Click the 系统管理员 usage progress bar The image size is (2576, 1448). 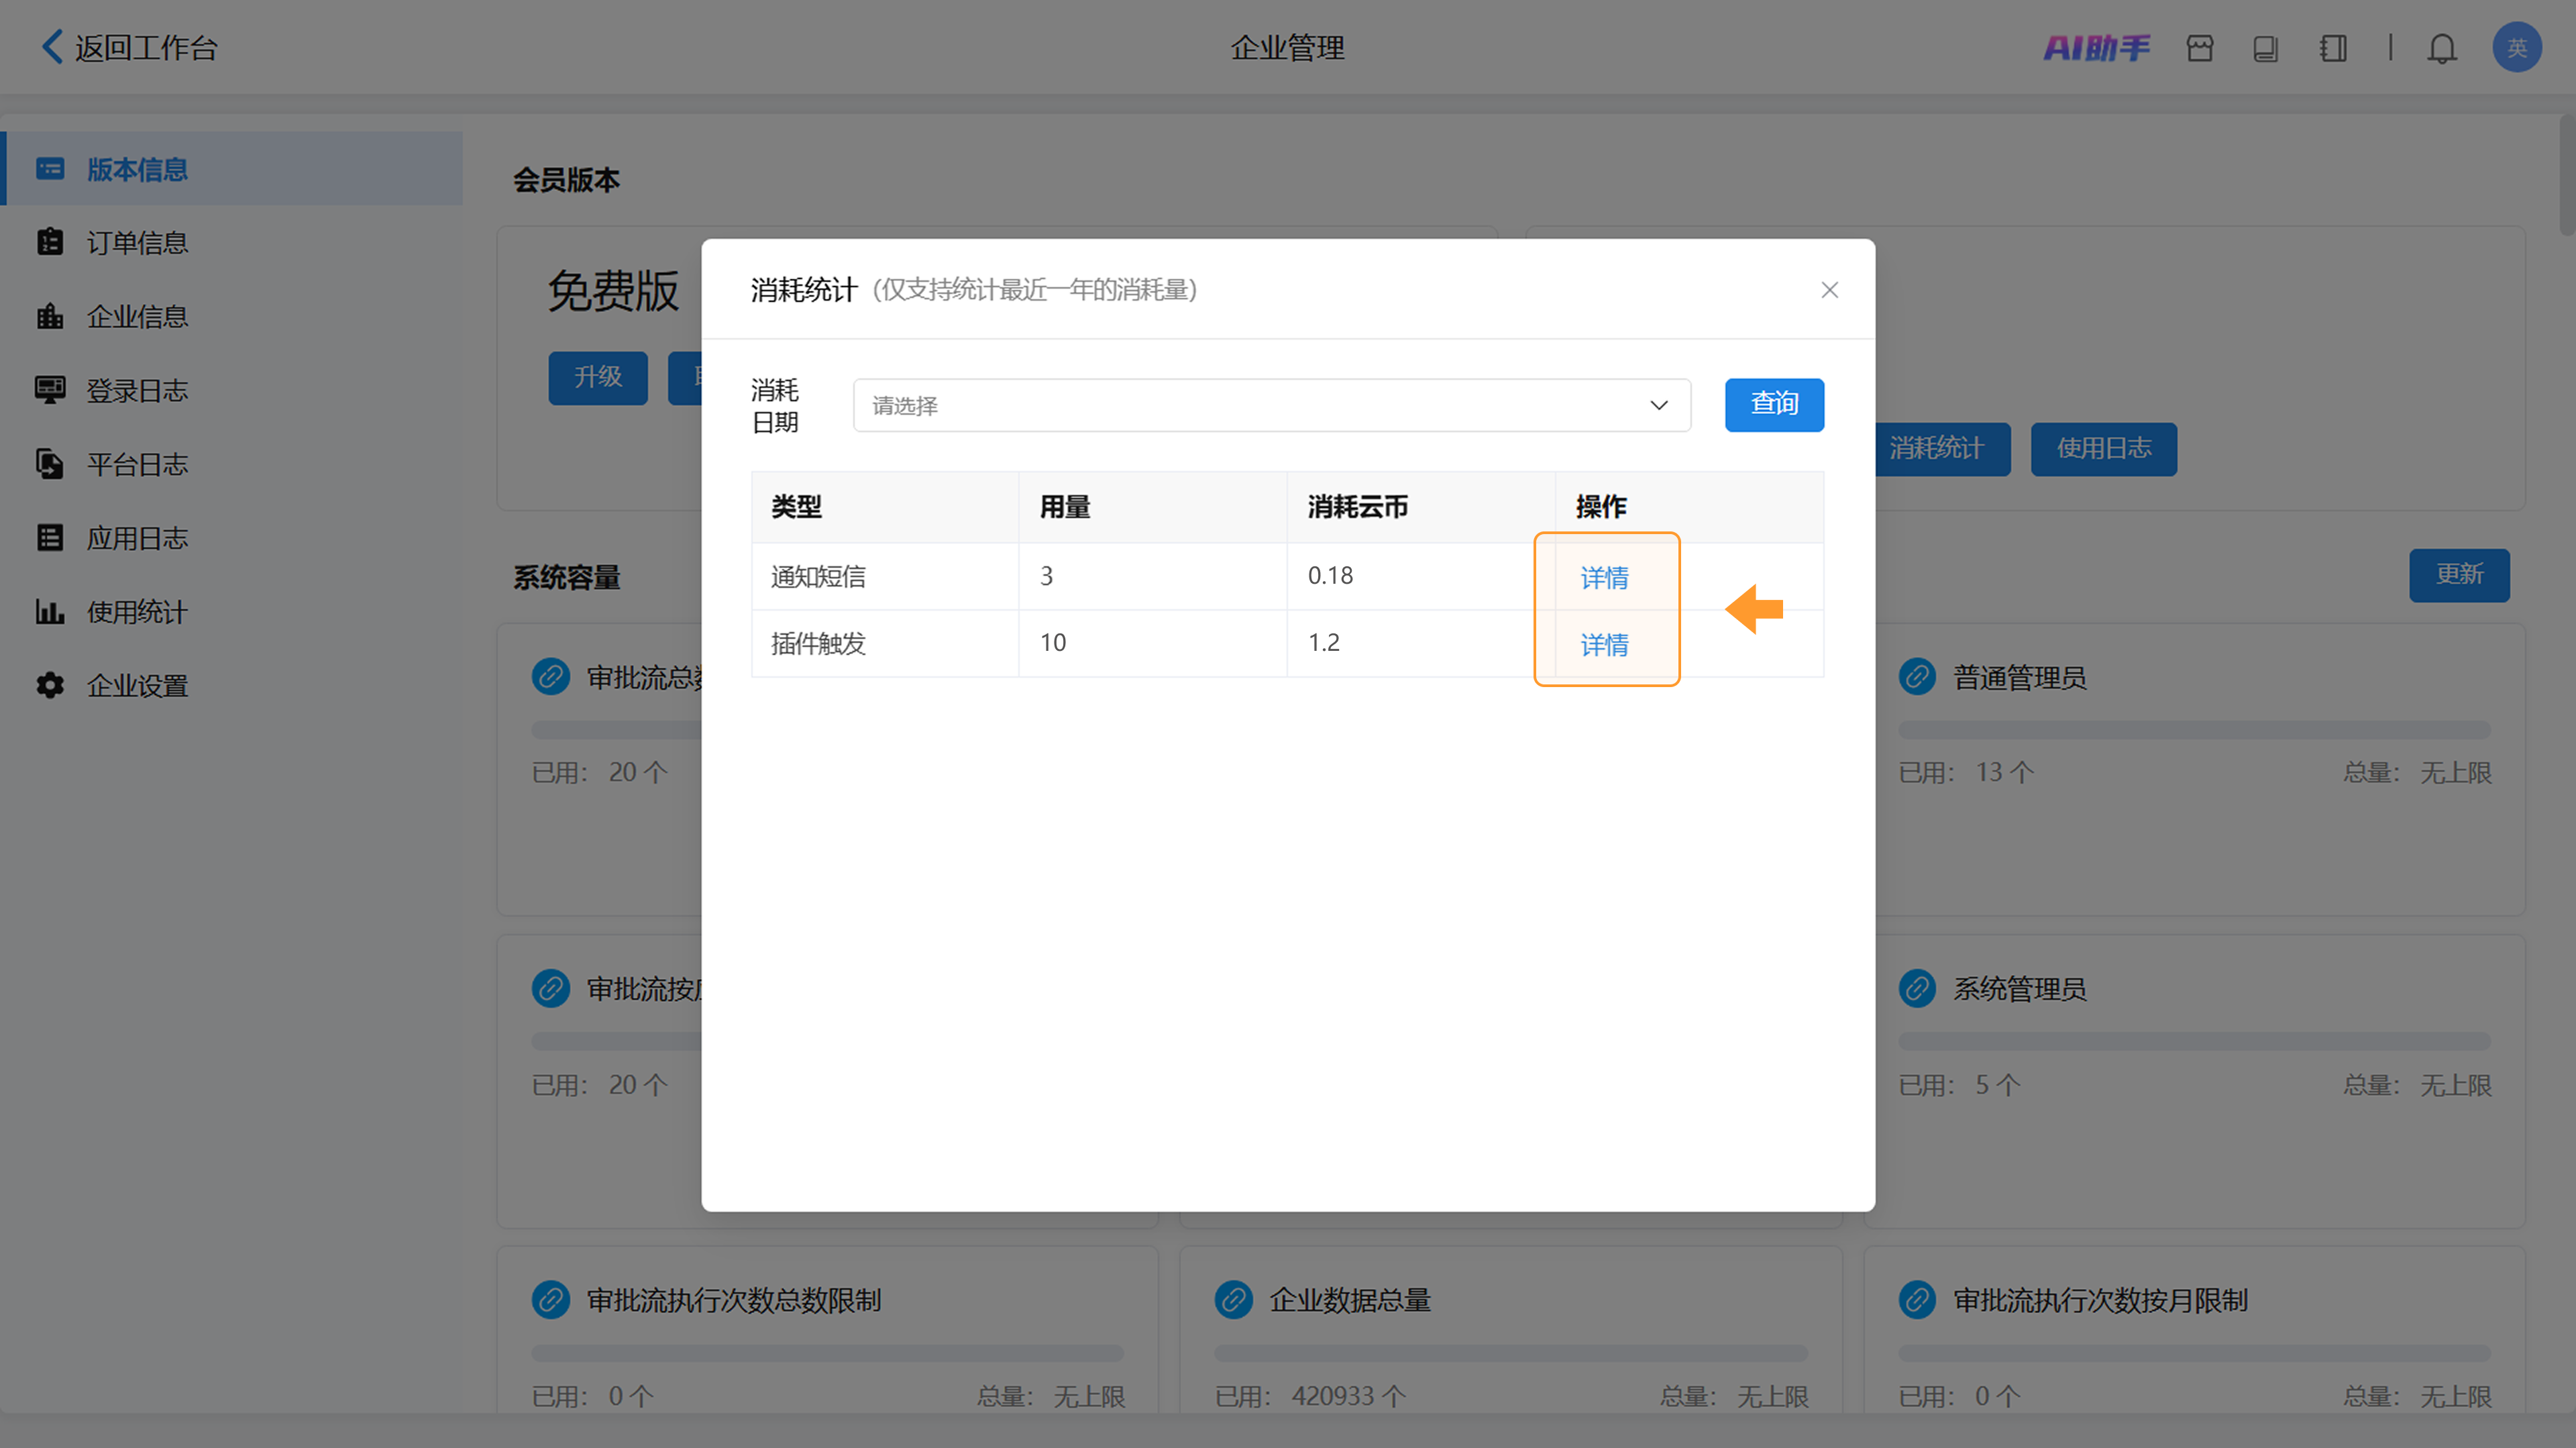2194,1041
